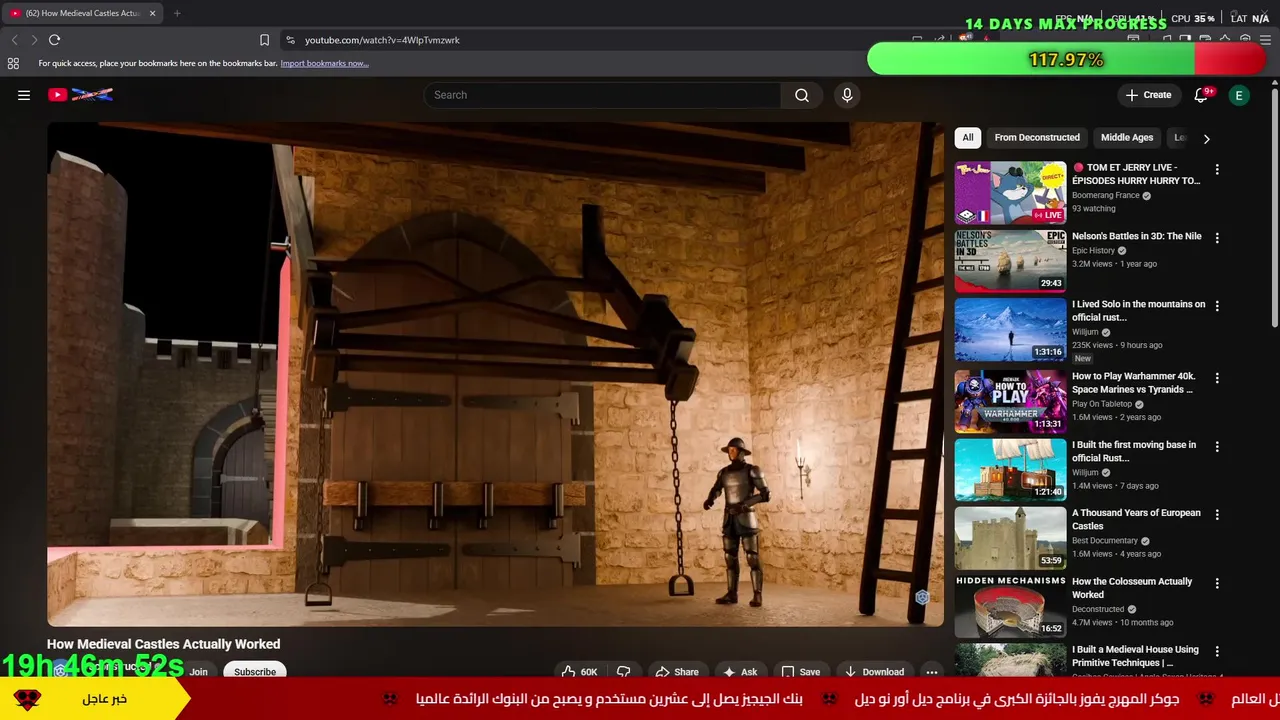This screenshot has height=720, width=1280.
Task: Open site settings icon in address bar
Action: point(290,40)
